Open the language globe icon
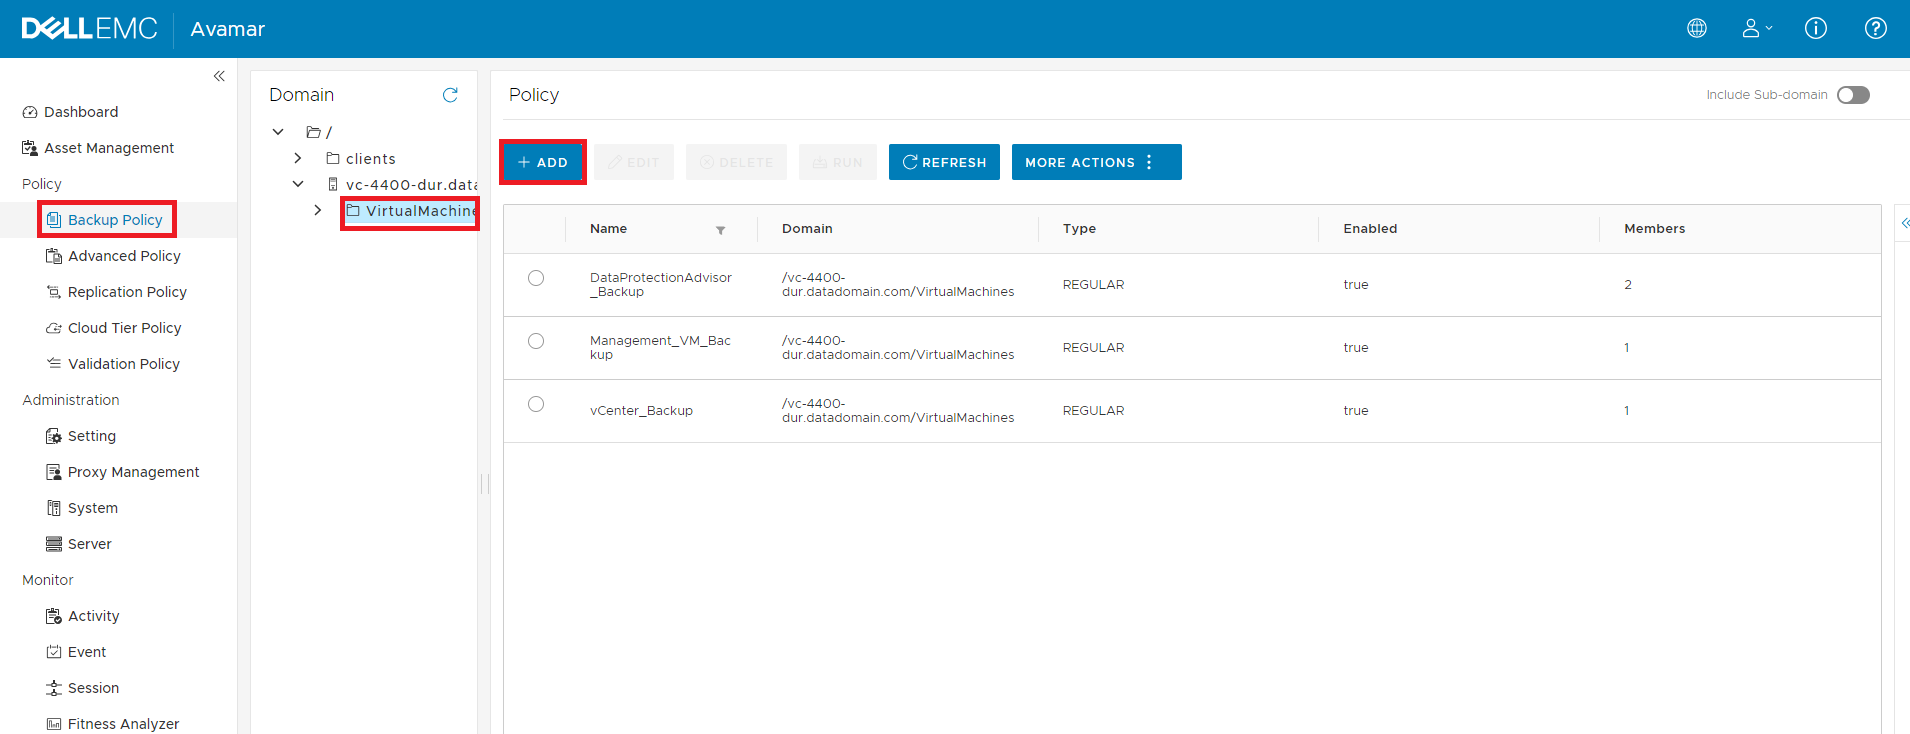 1697,28
